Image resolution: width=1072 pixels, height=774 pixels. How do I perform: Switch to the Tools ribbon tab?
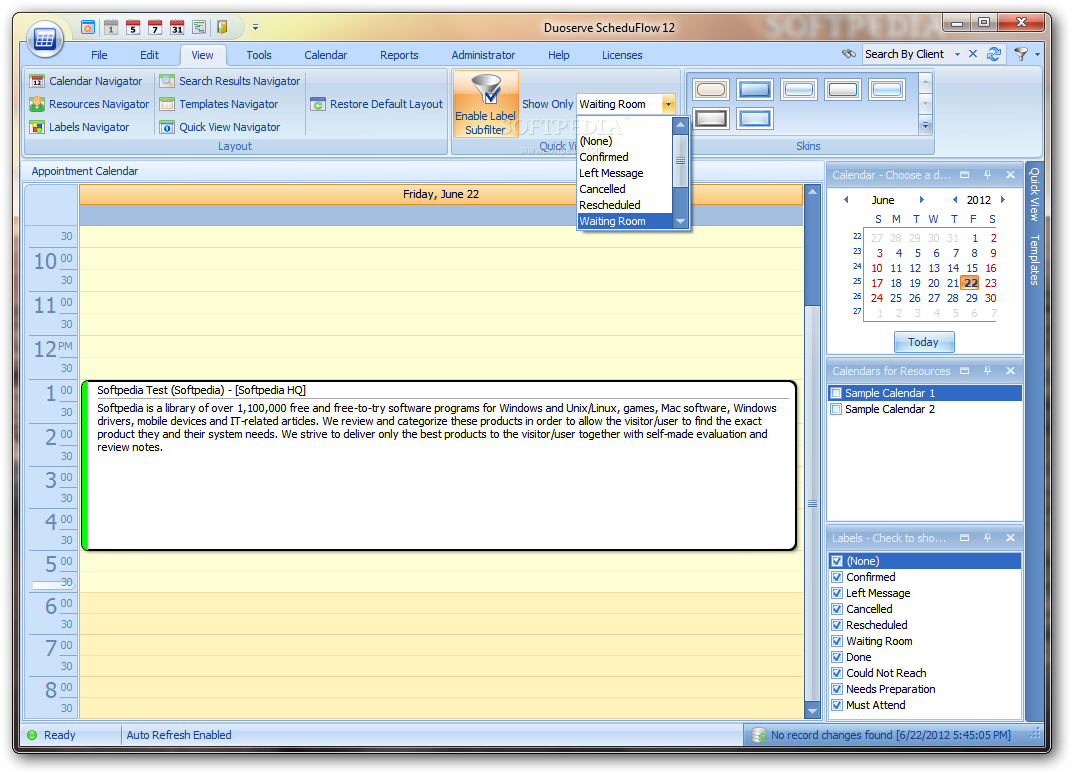(258, 55)
